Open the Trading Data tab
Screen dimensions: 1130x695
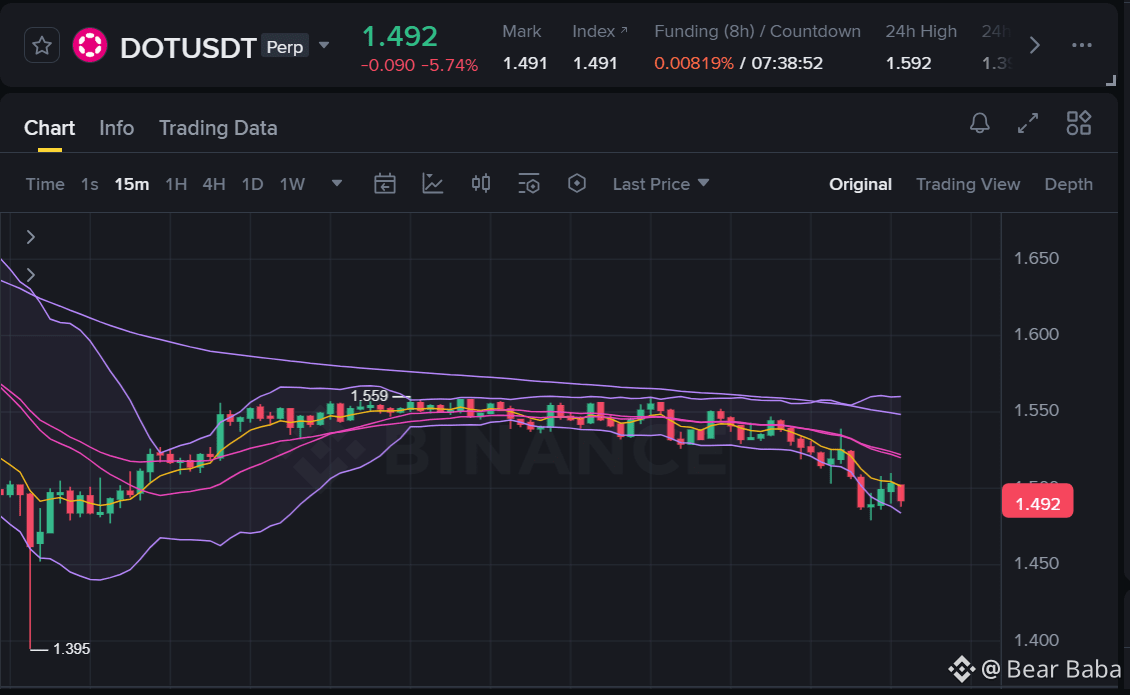pos(218,128)
